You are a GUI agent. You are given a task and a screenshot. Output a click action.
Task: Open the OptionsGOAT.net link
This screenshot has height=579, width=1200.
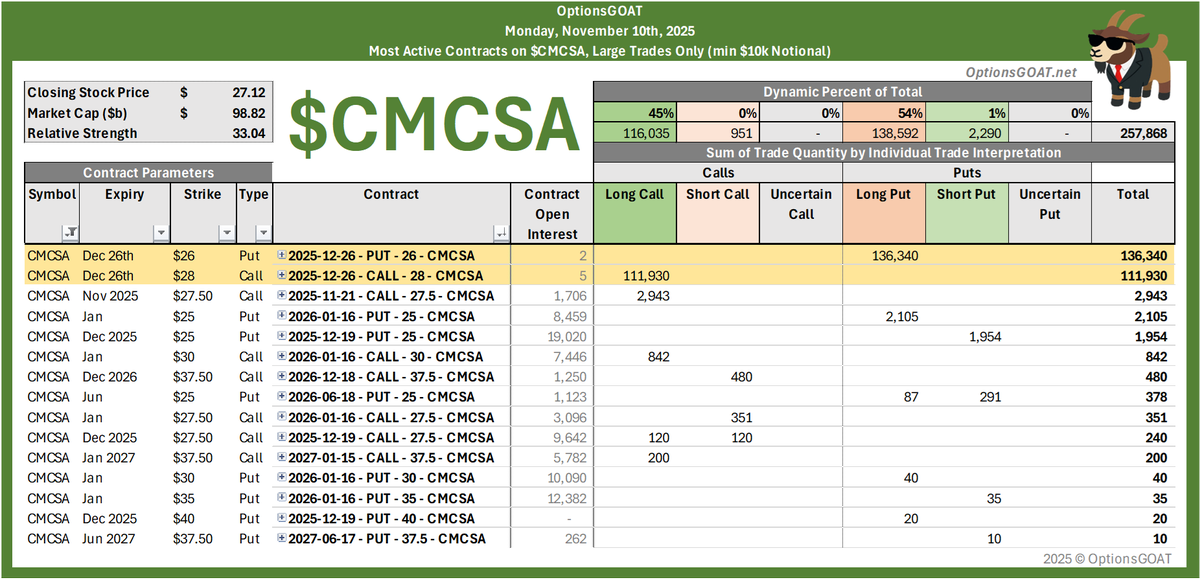[1021, 72]
